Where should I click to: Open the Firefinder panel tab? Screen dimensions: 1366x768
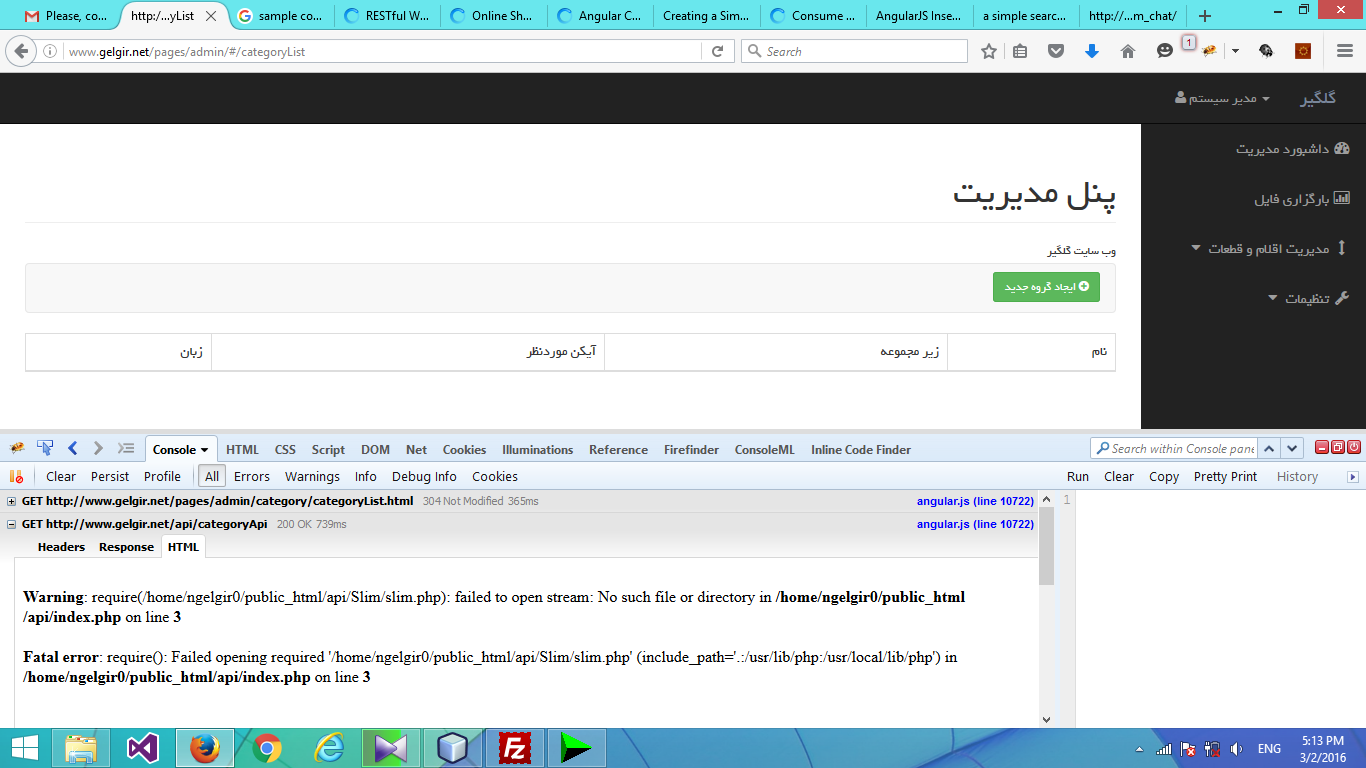691,450
